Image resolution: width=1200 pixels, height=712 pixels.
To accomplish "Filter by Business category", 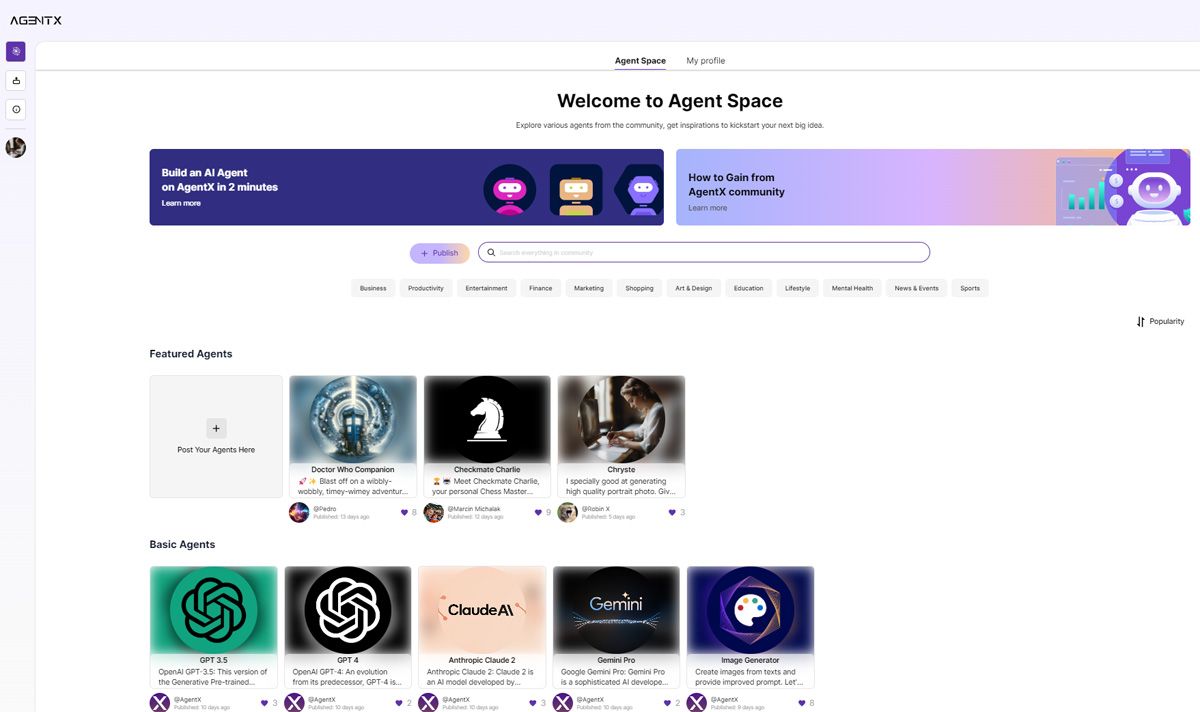I will [373, 288].
